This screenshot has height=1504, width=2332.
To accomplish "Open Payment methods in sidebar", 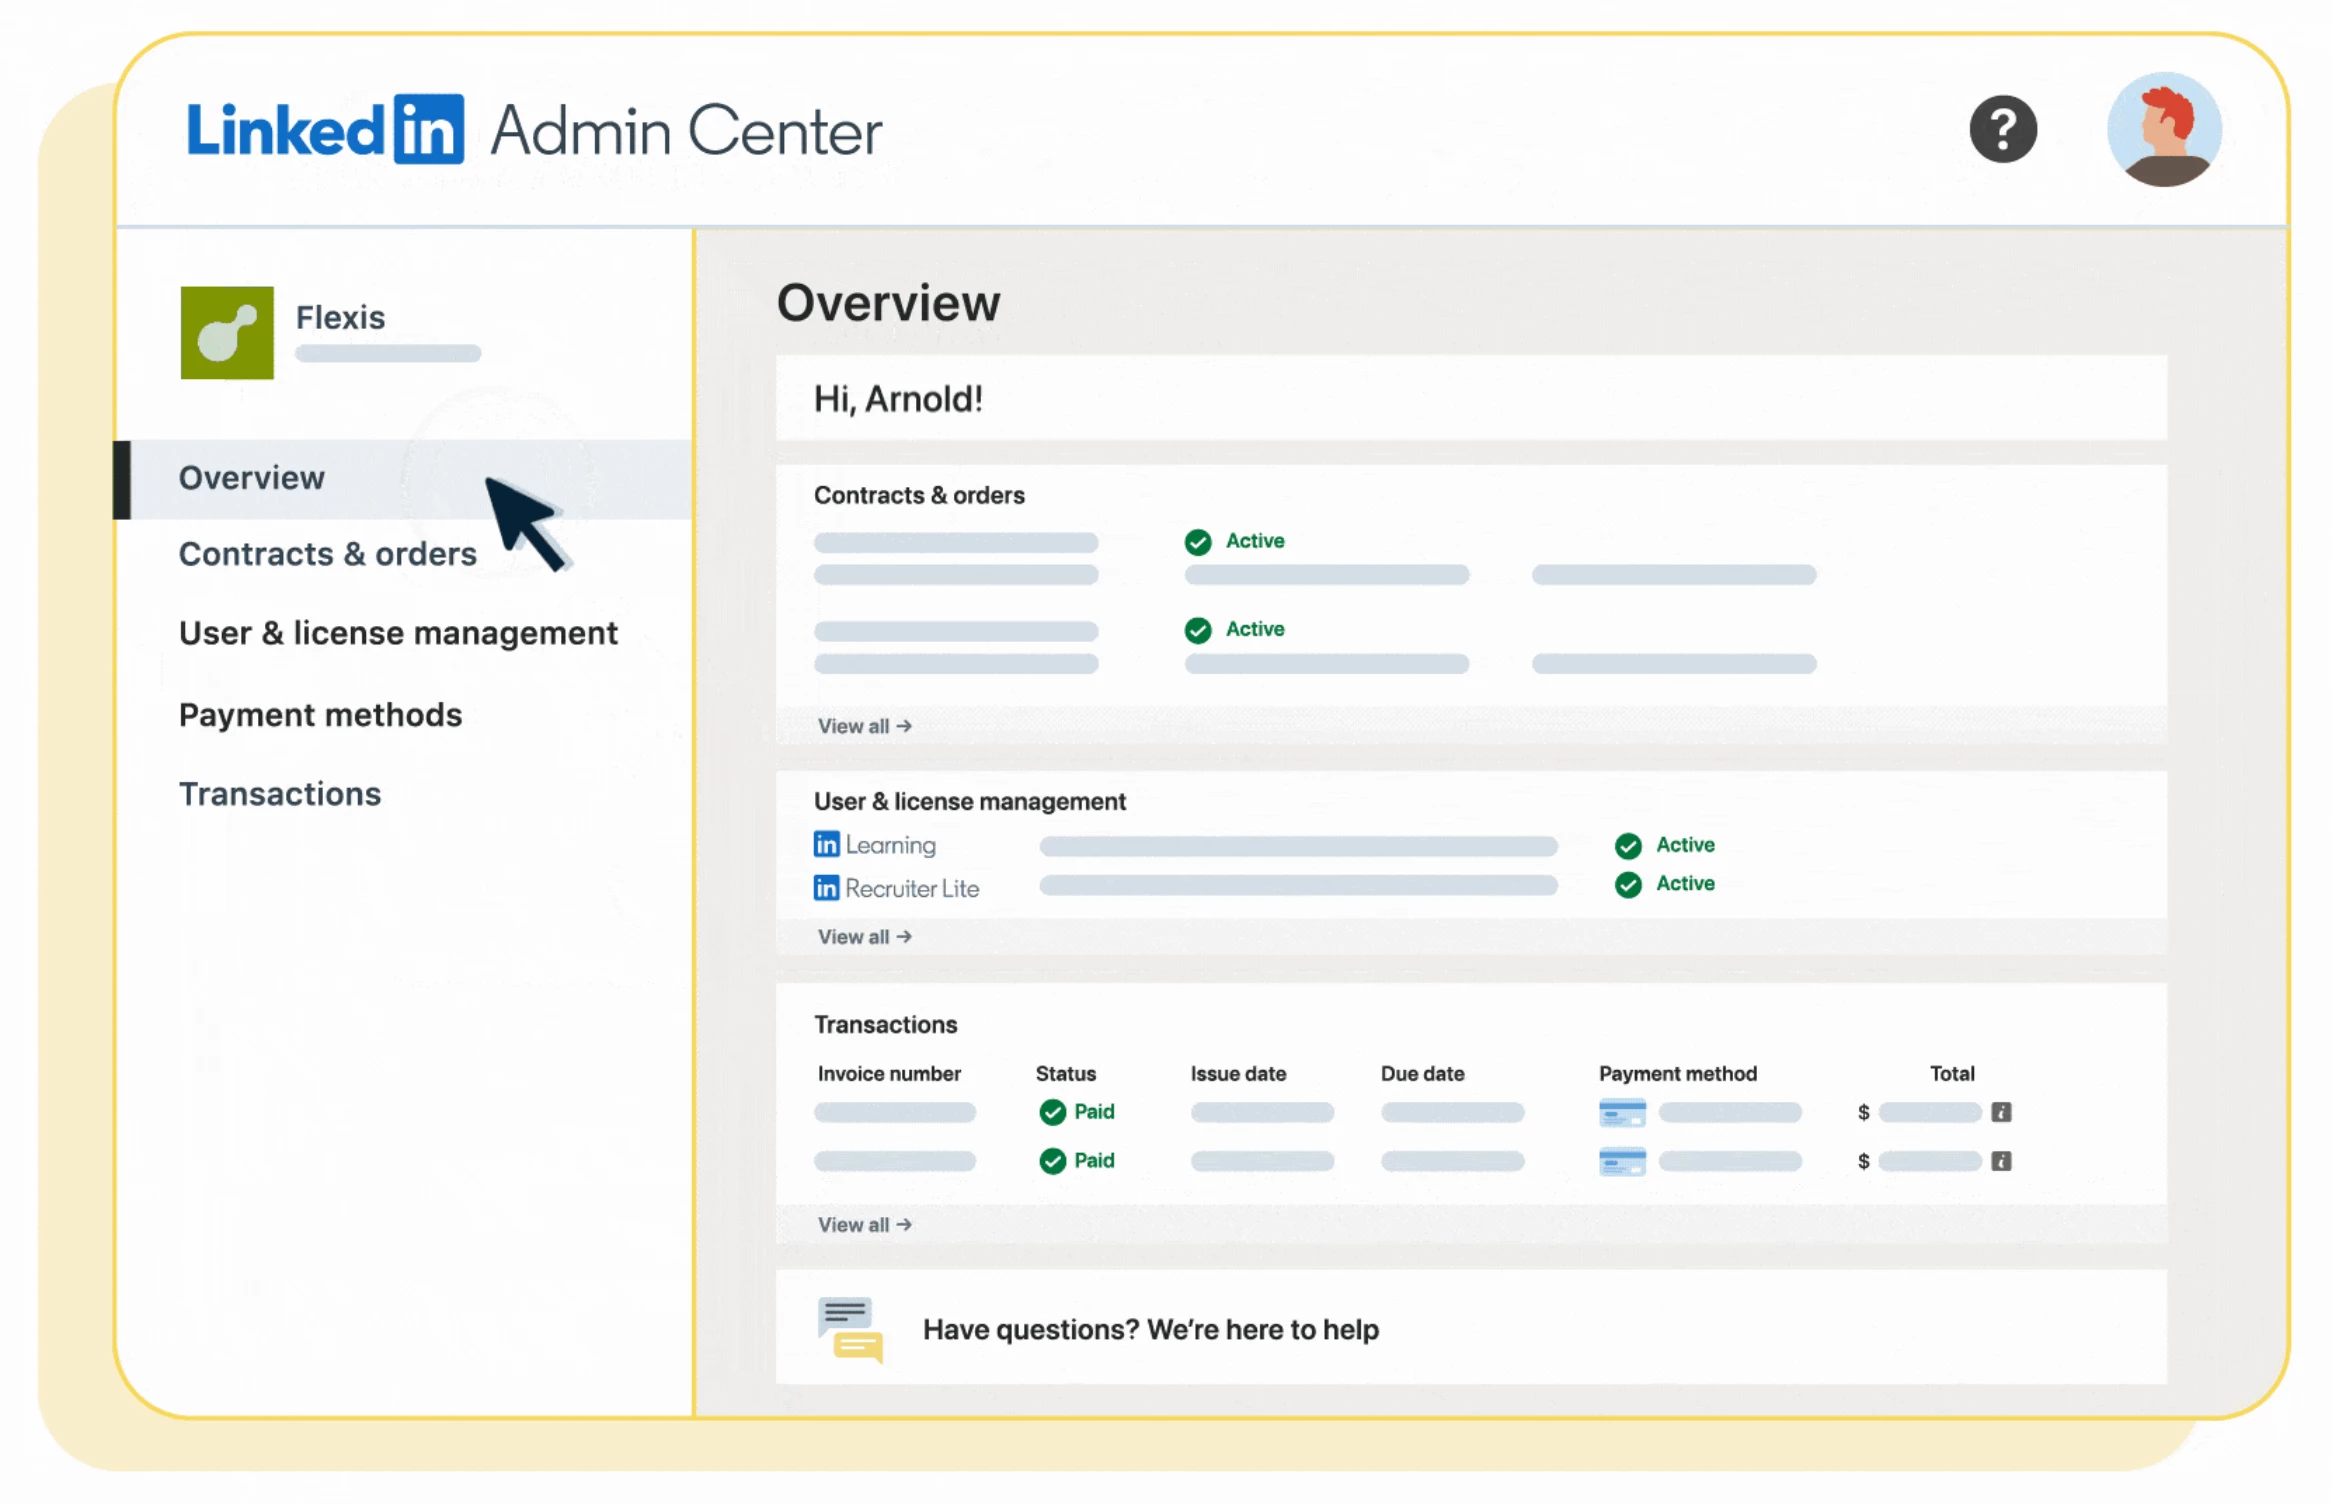I will click(320, 715).
